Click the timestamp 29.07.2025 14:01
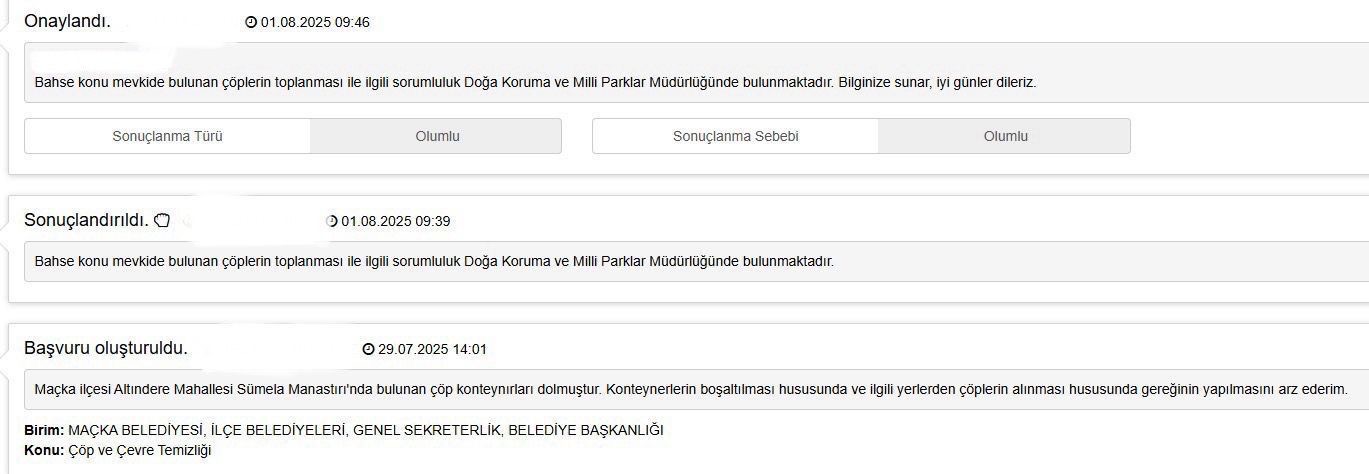 point(432,349)
